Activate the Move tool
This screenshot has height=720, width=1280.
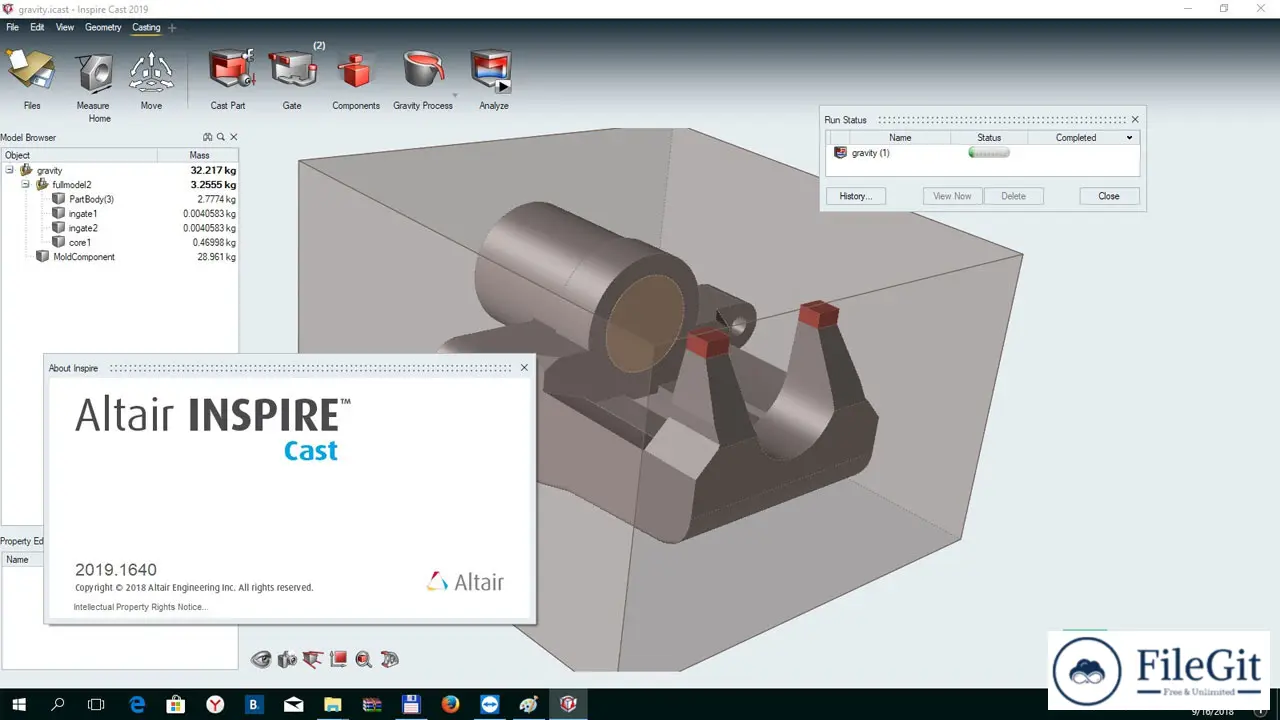pos(151,73)
